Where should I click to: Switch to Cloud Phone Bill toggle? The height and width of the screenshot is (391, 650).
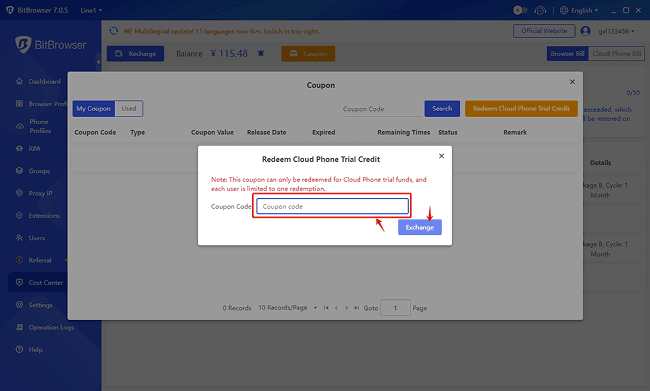click(x=616, y=53)
